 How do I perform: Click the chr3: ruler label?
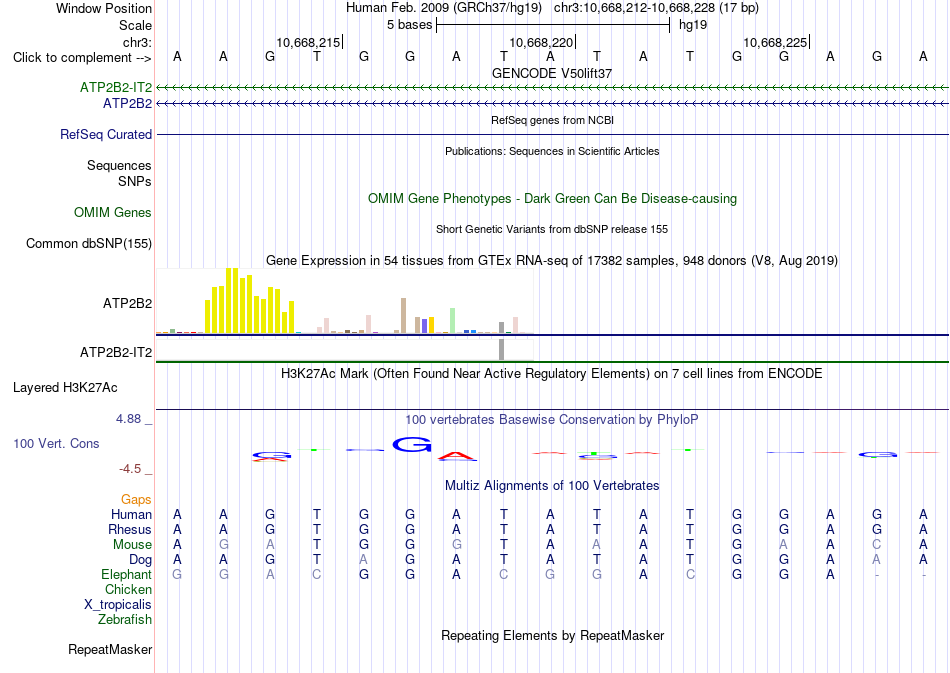pyautogui.click(x=137, y=42)
